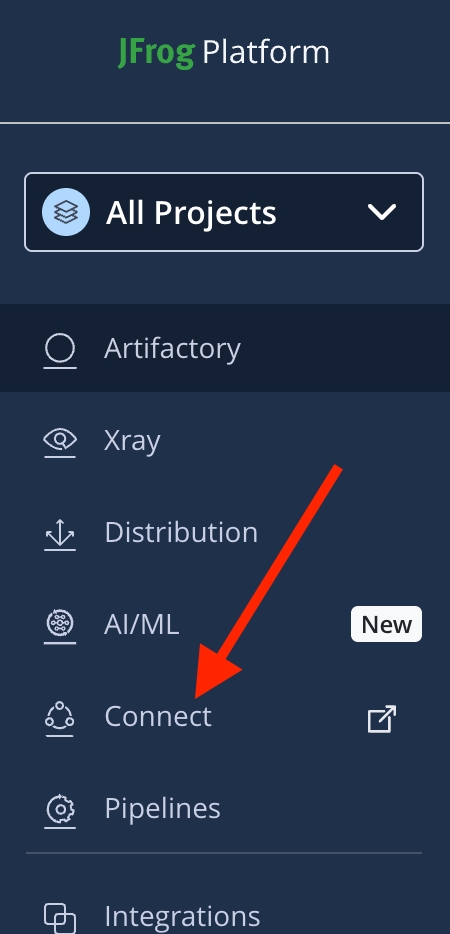Click the Xray eye icon

pos(60,442)
